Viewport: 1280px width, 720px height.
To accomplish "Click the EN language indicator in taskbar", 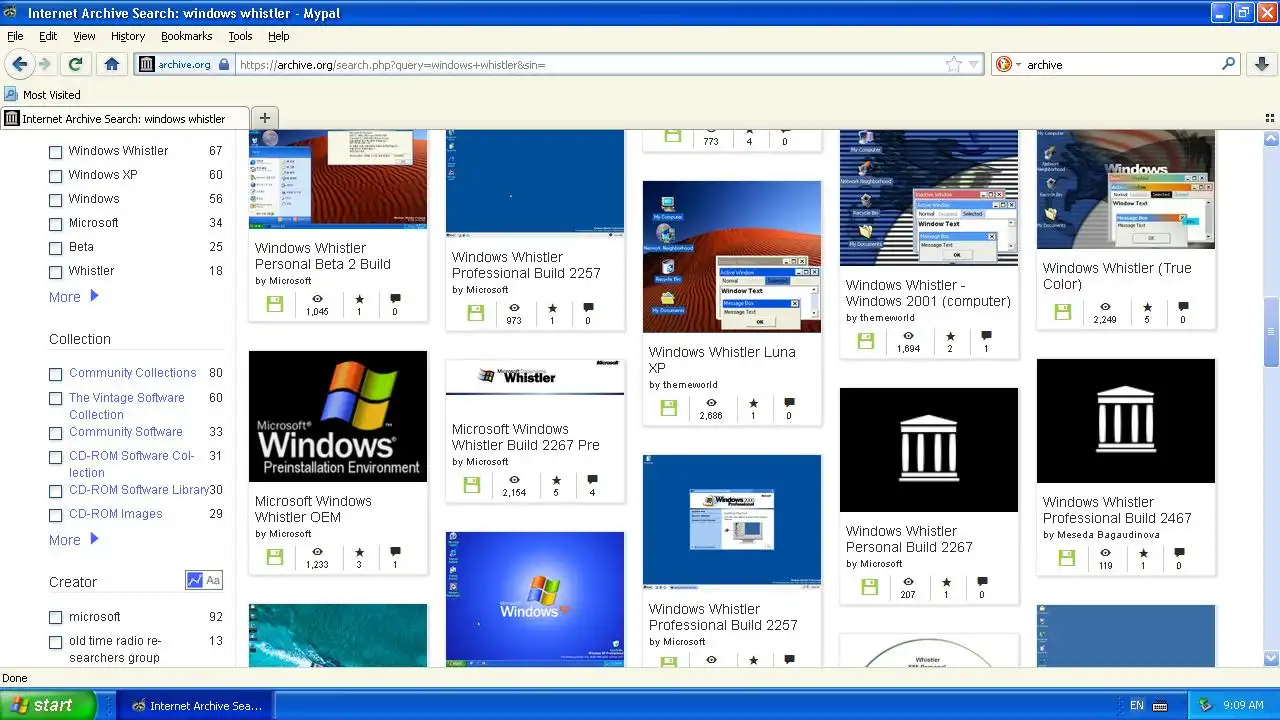I will 1137,705.
